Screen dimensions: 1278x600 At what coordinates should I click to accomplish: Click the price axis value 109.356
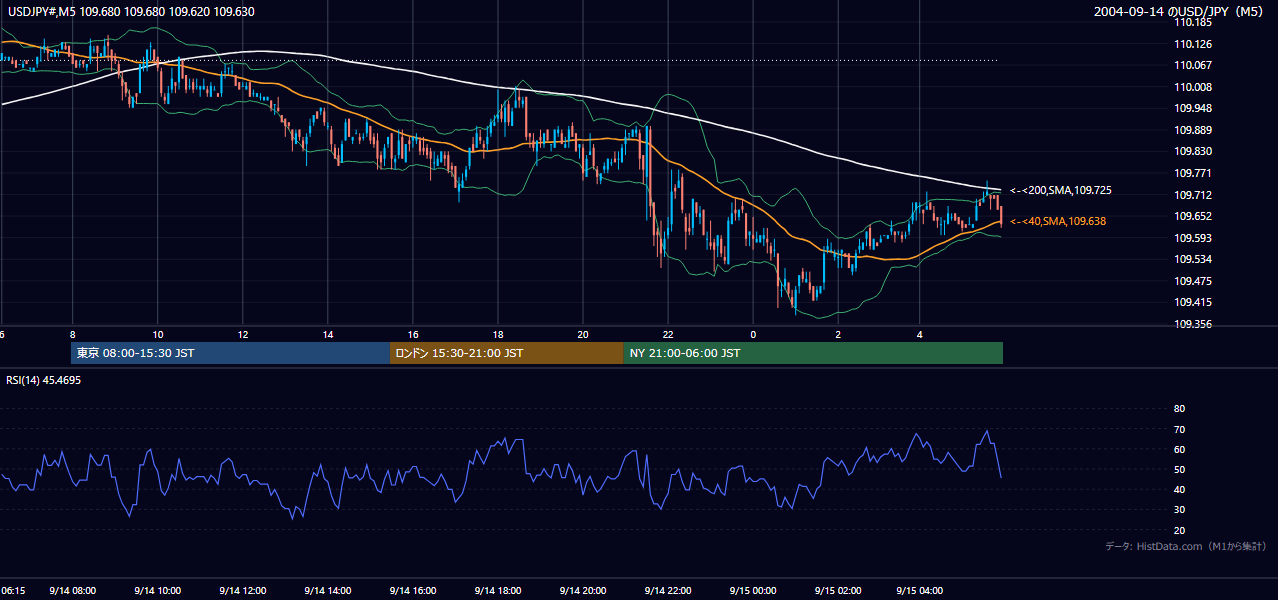pos(1193,324)
